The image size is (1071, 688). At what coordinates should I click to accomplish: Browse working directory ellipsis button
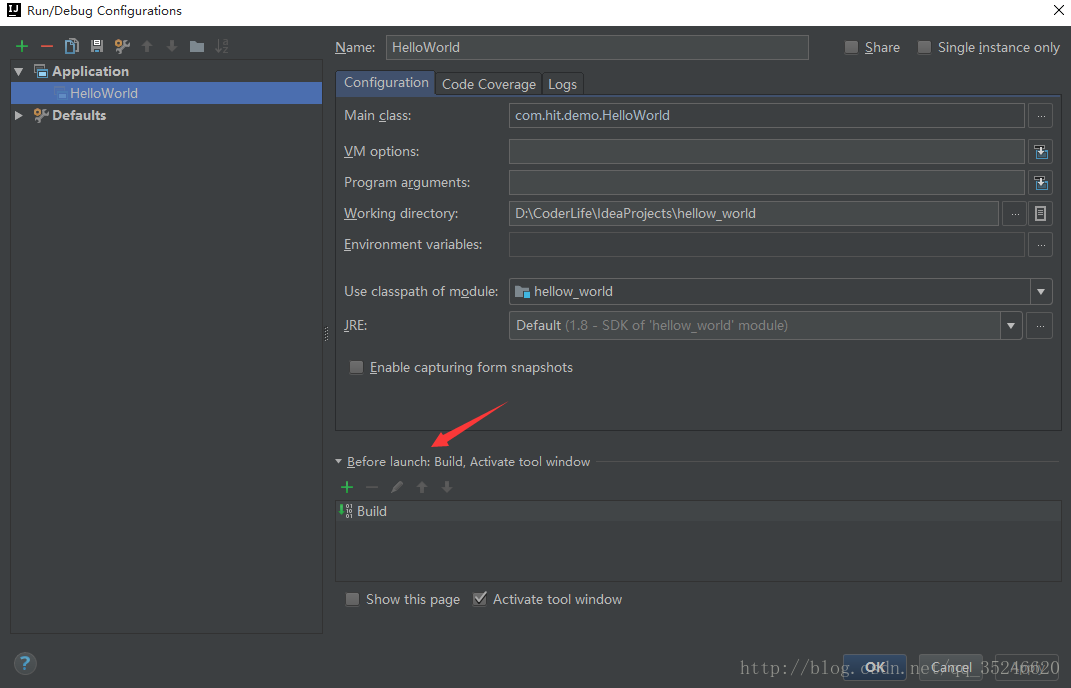1015,214
